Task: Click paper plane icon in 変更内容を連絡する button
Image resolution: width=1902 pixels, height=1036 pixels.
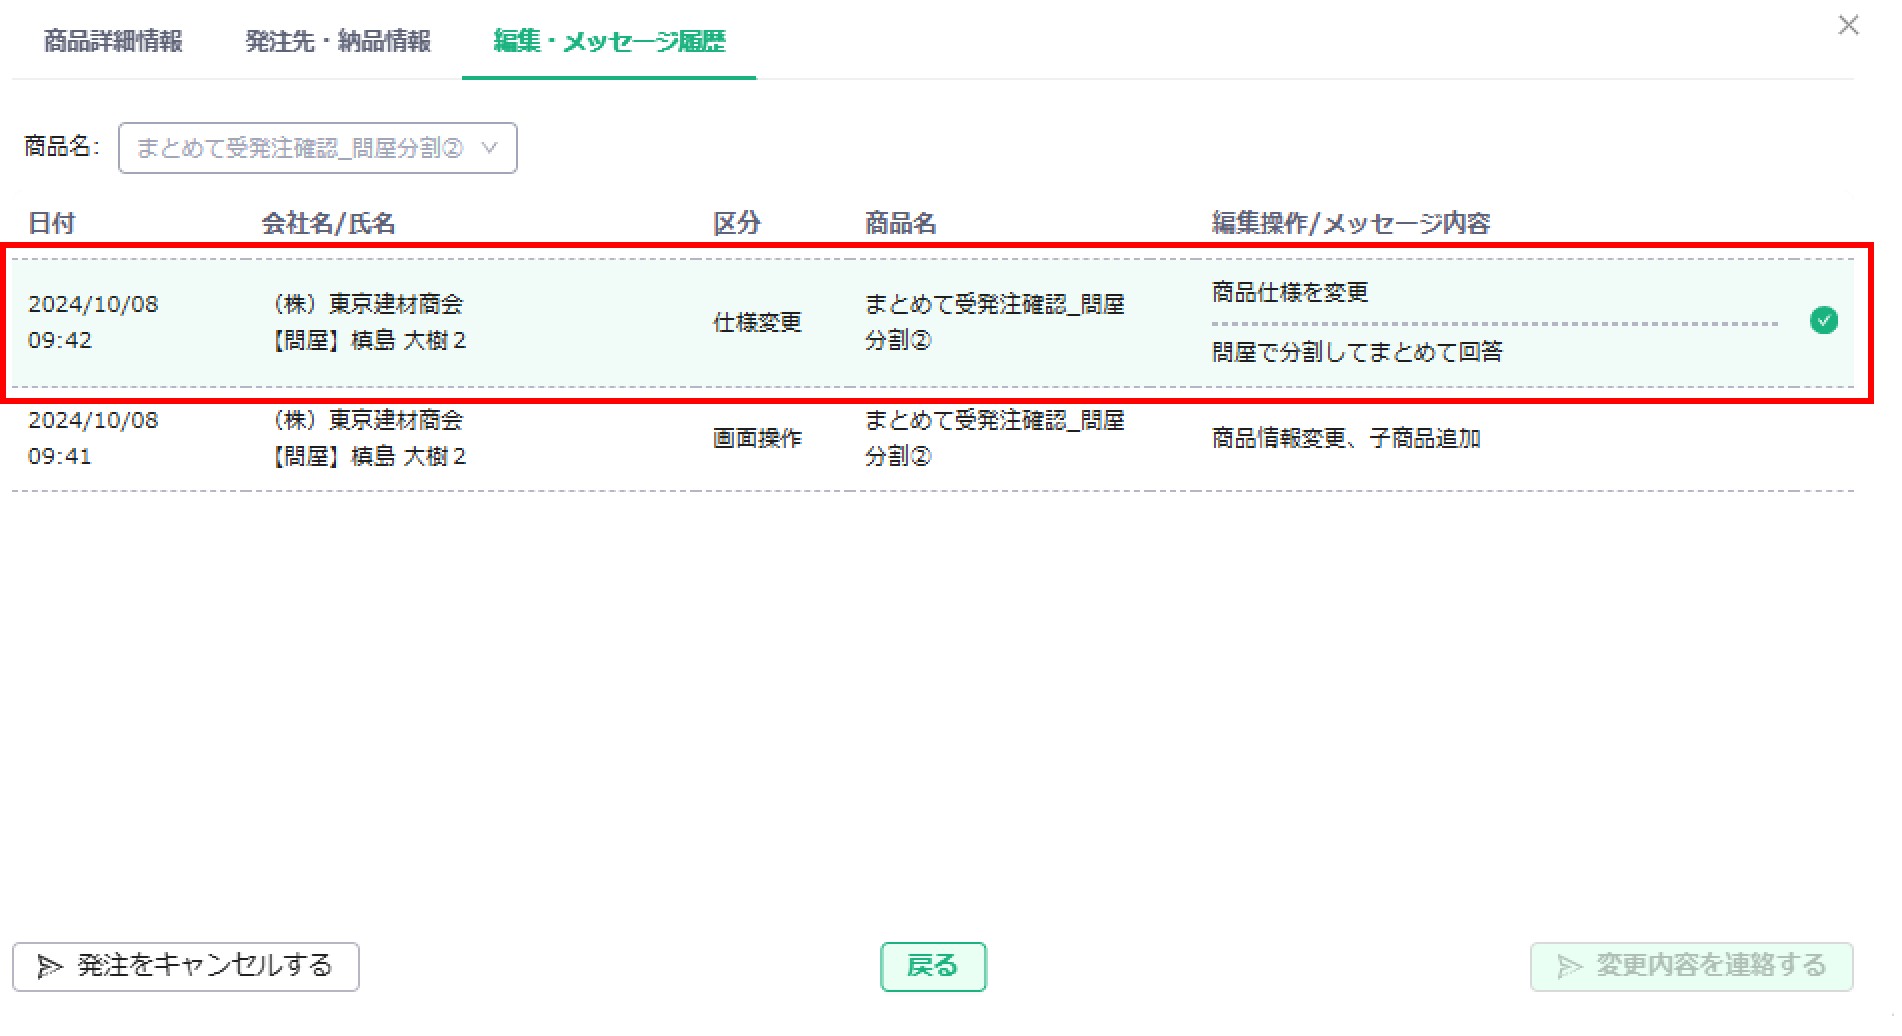Action: pos(1570,967)
